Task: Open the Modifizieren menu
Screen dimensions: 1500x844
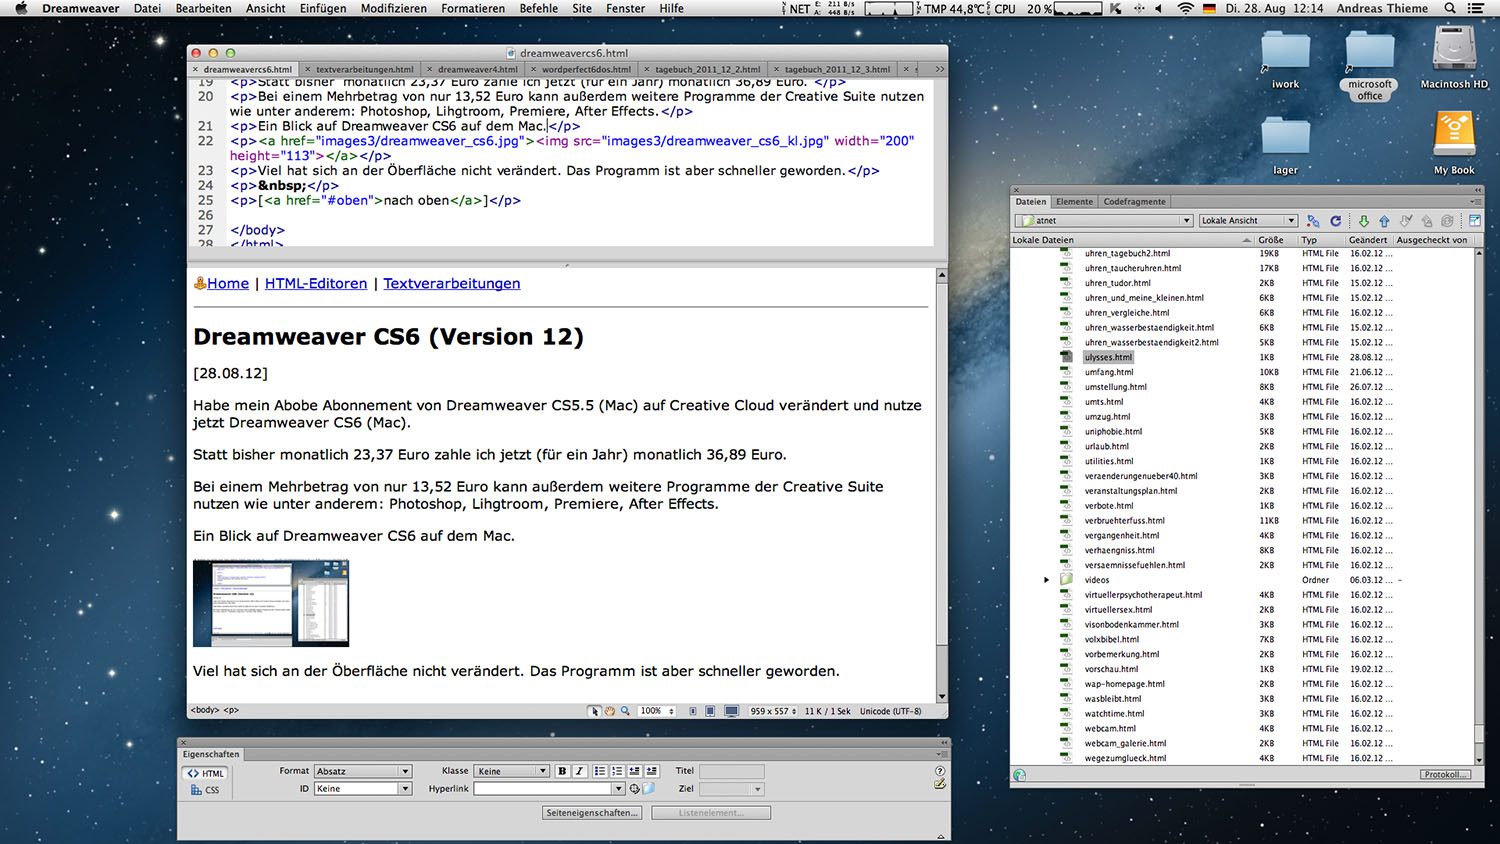Action: click(394, 8)
